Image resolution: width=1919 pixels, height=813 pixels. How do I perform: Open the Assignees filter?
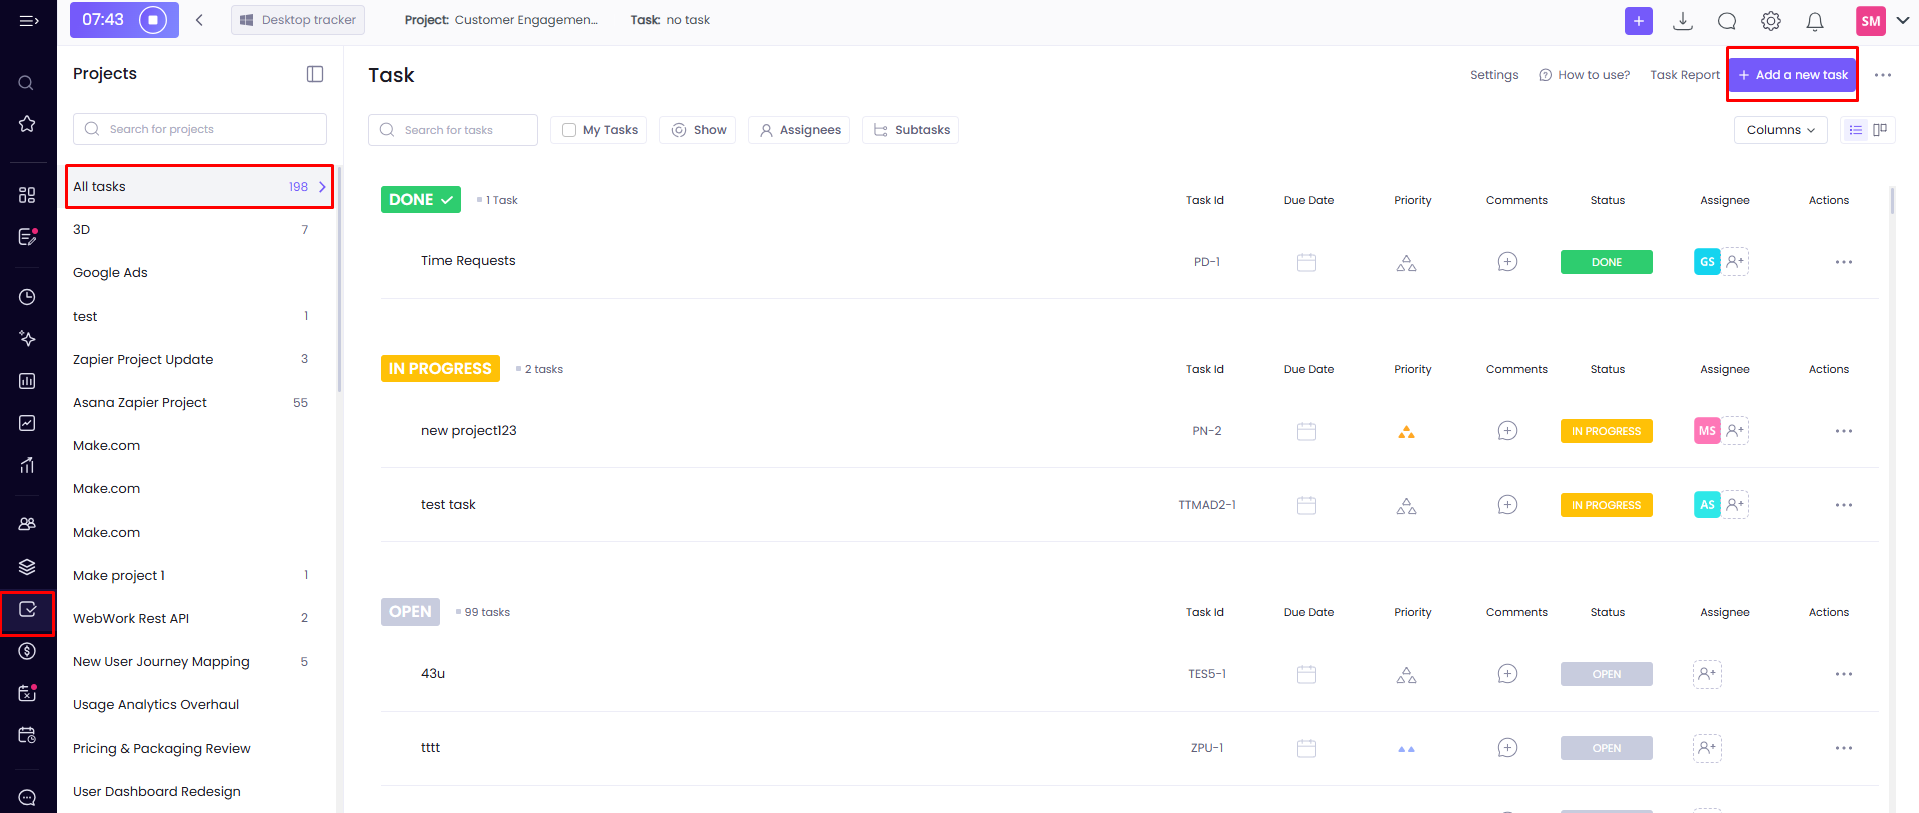(799, 130)
